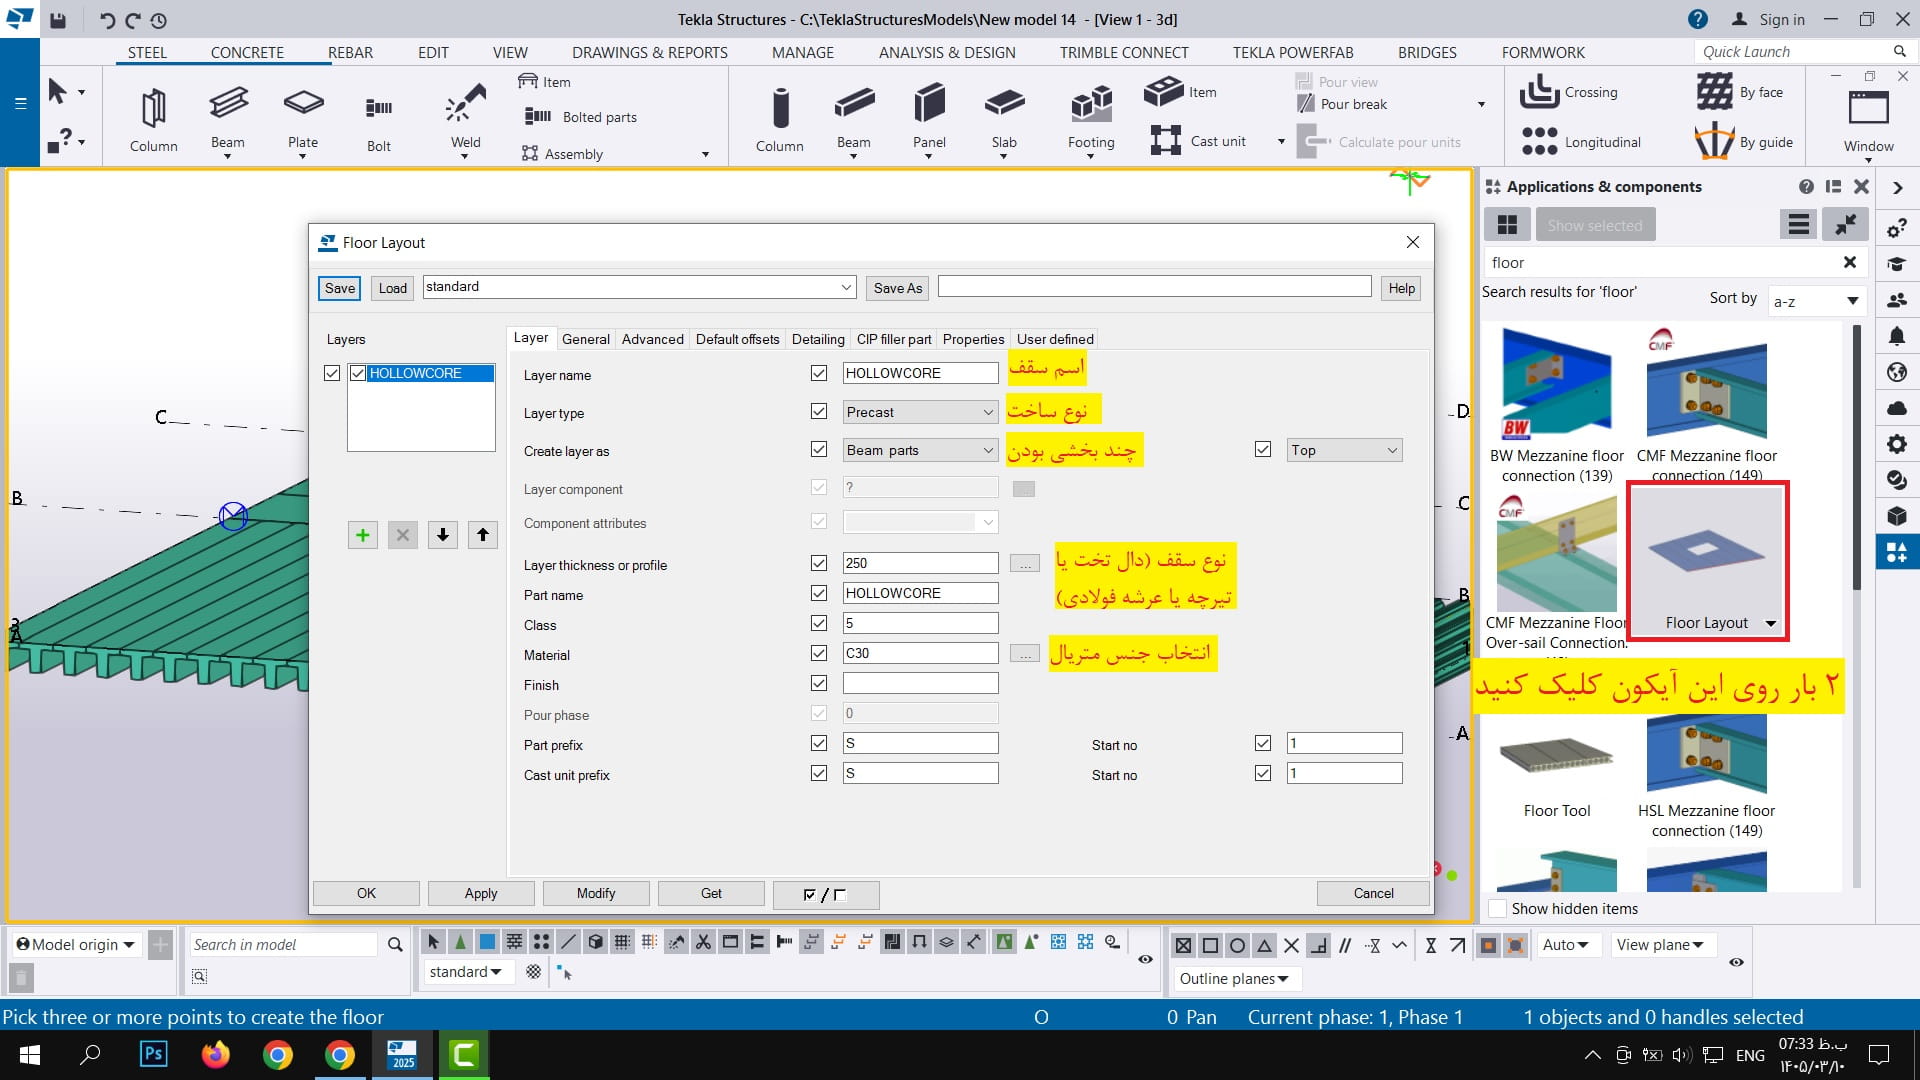Image resolution: width=1920 pixels, height=1080 pixels.
Task: Choose the Crossing rebar tool
Action: (1568, 92)
